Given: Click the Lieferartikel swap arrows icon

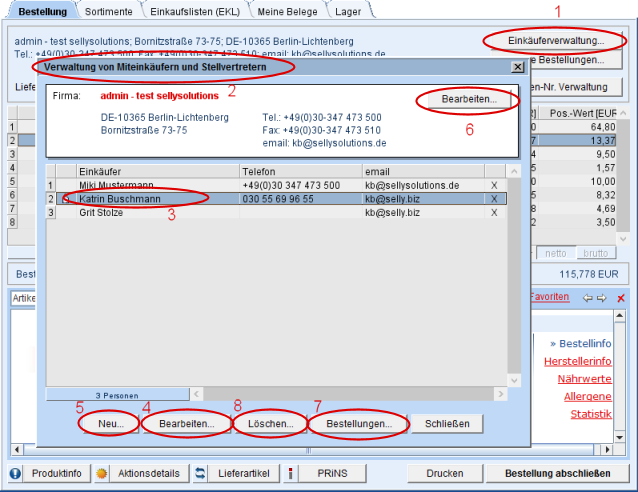Looking at the screenshot, I should pos(200,473).
